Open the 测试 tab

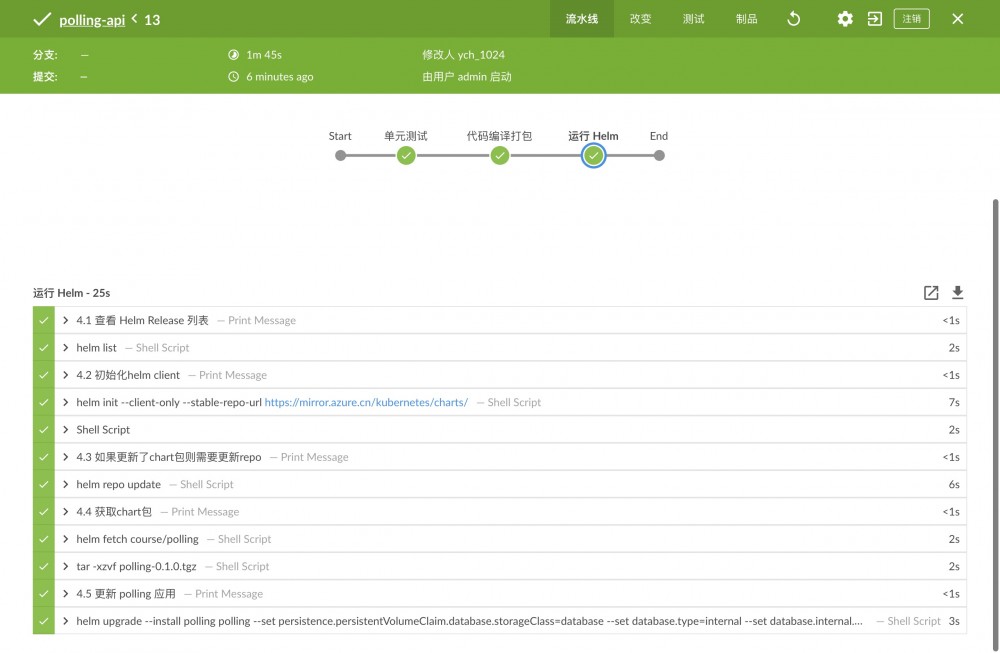pyautogui.click(x=694, y=19)
